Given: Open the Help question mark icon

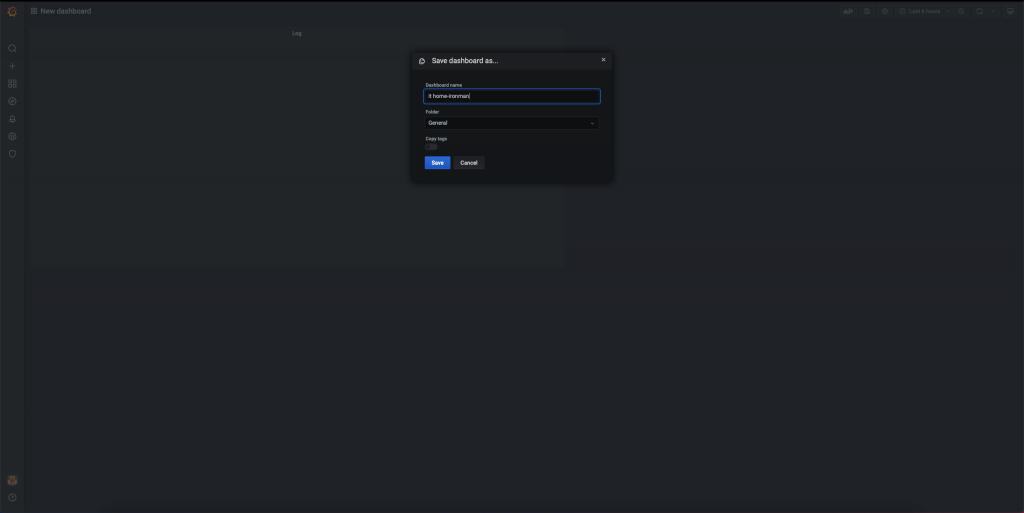Looking at the screenshot, I should click(12, 497).
